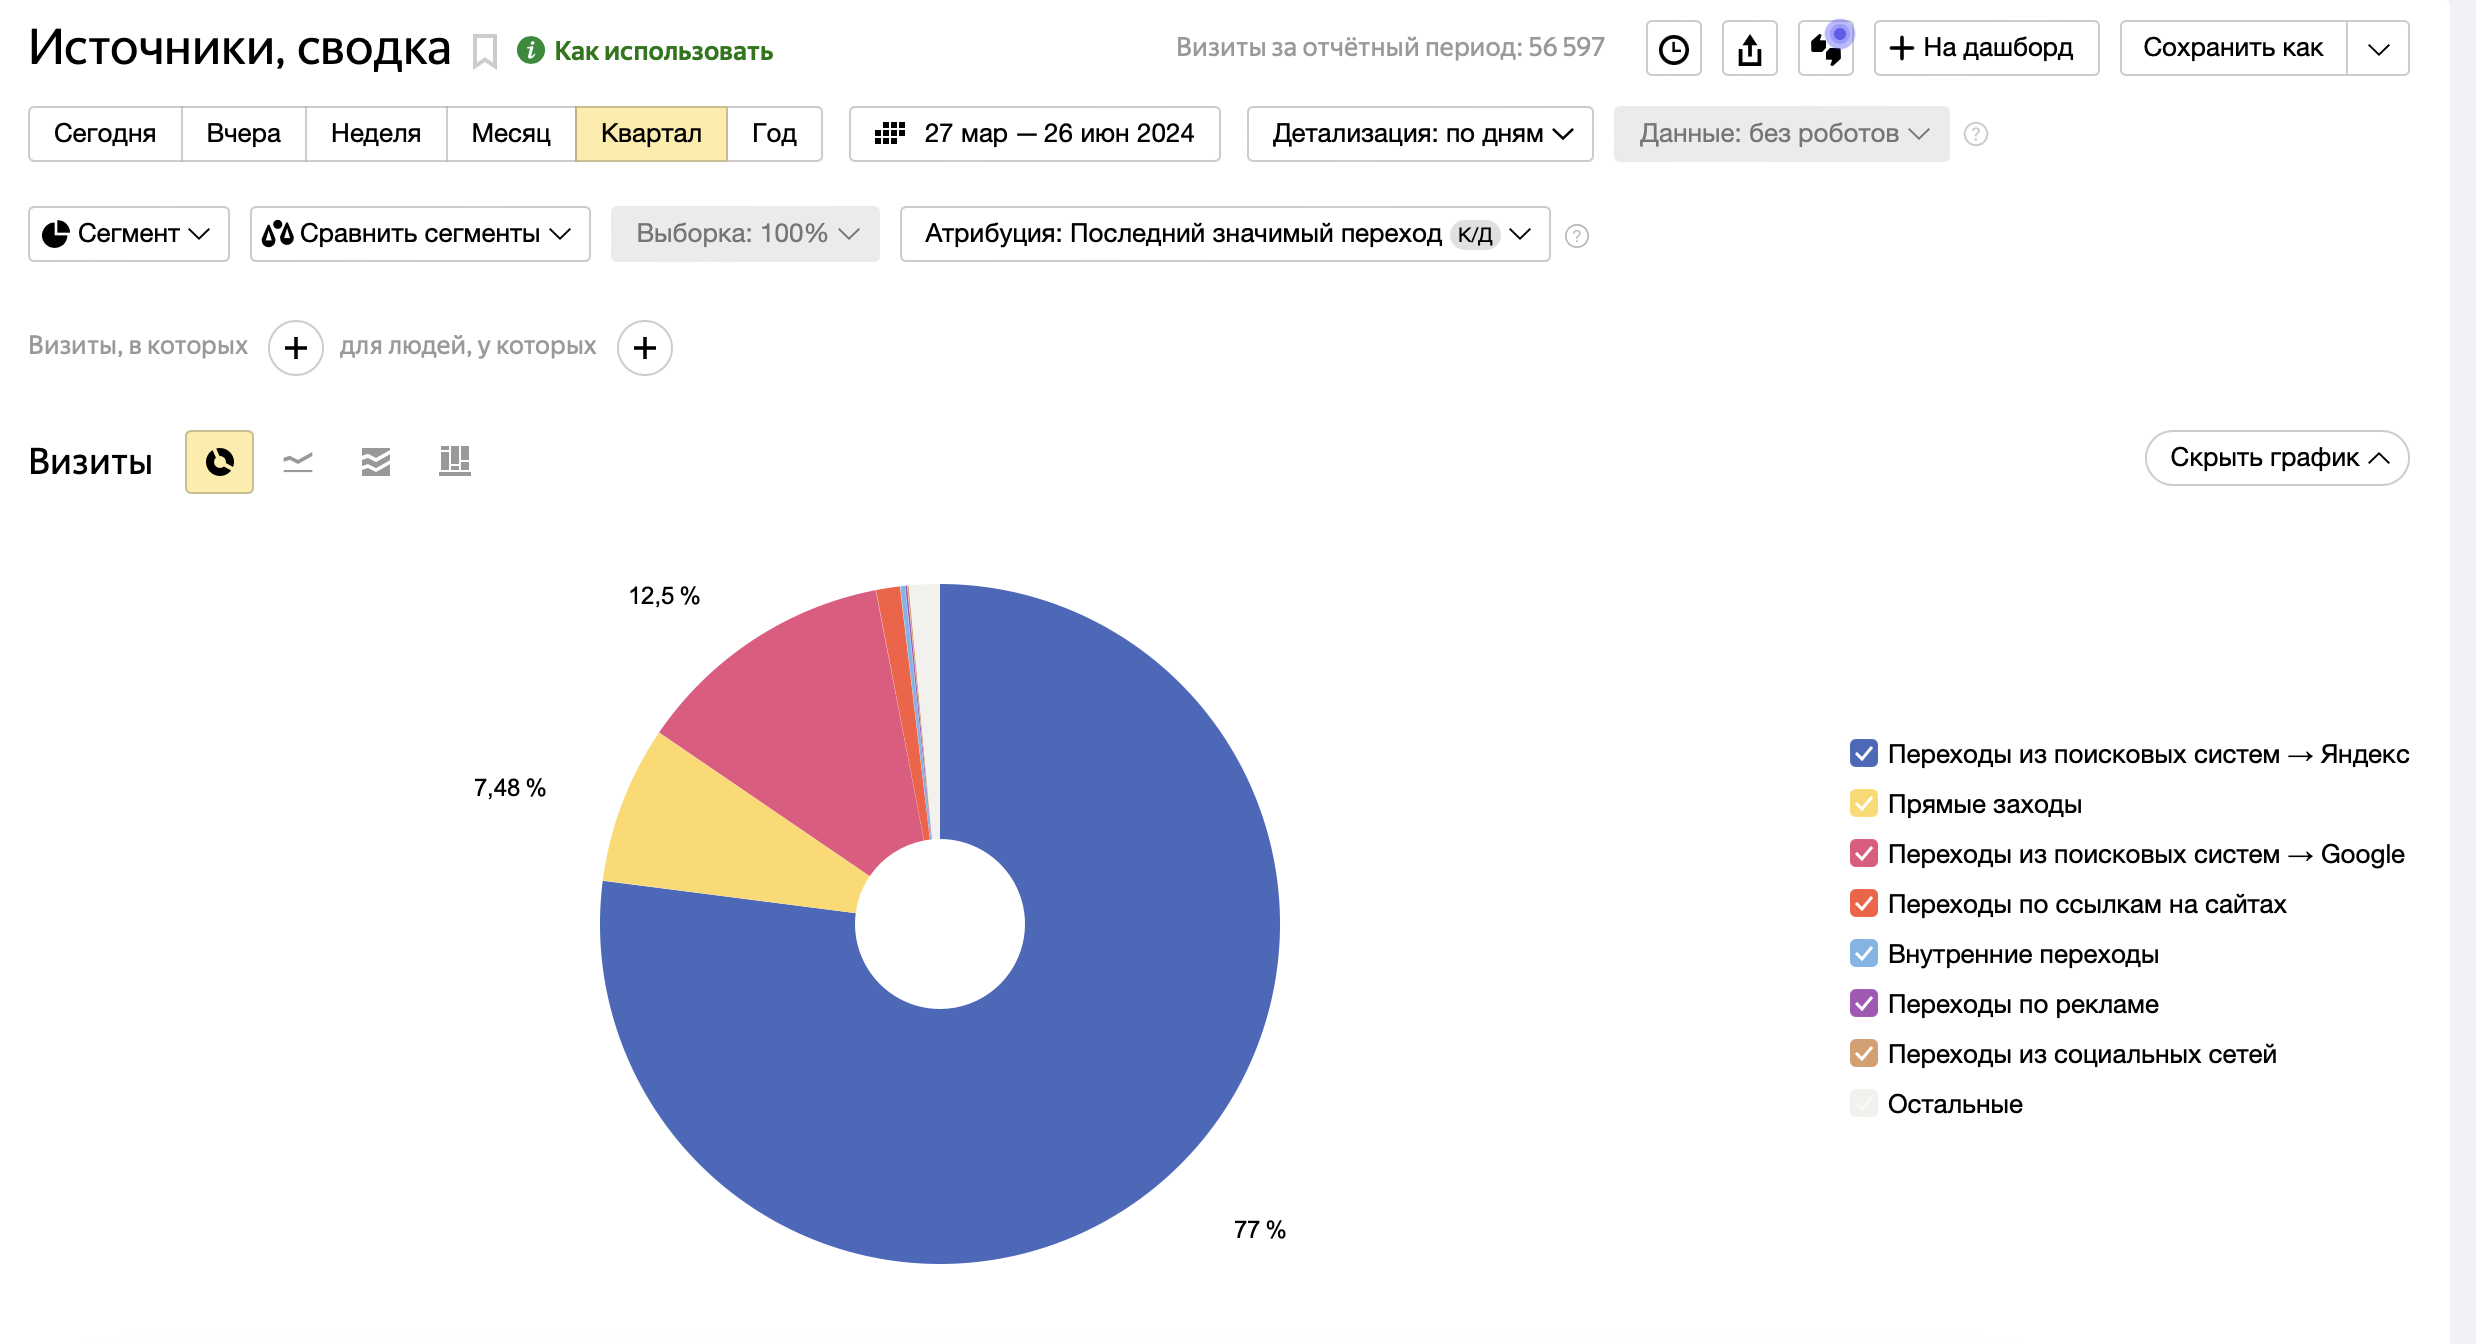This screenshot has height=1344, width=2476.
Task: Switch to pie chart view
Action: point(219,462)
